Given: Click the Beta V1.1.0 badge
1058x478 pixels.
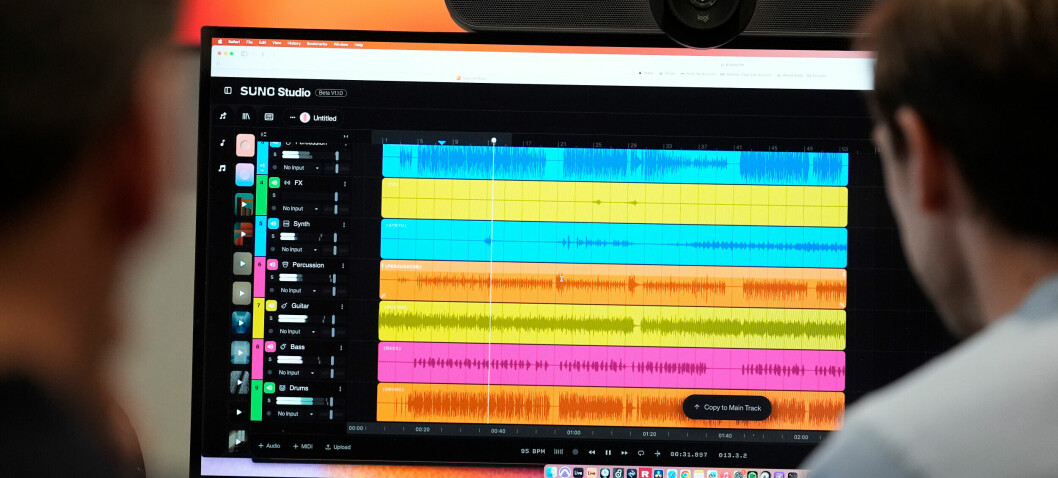Looking at the screenshot, I should [x=331, y=92].
